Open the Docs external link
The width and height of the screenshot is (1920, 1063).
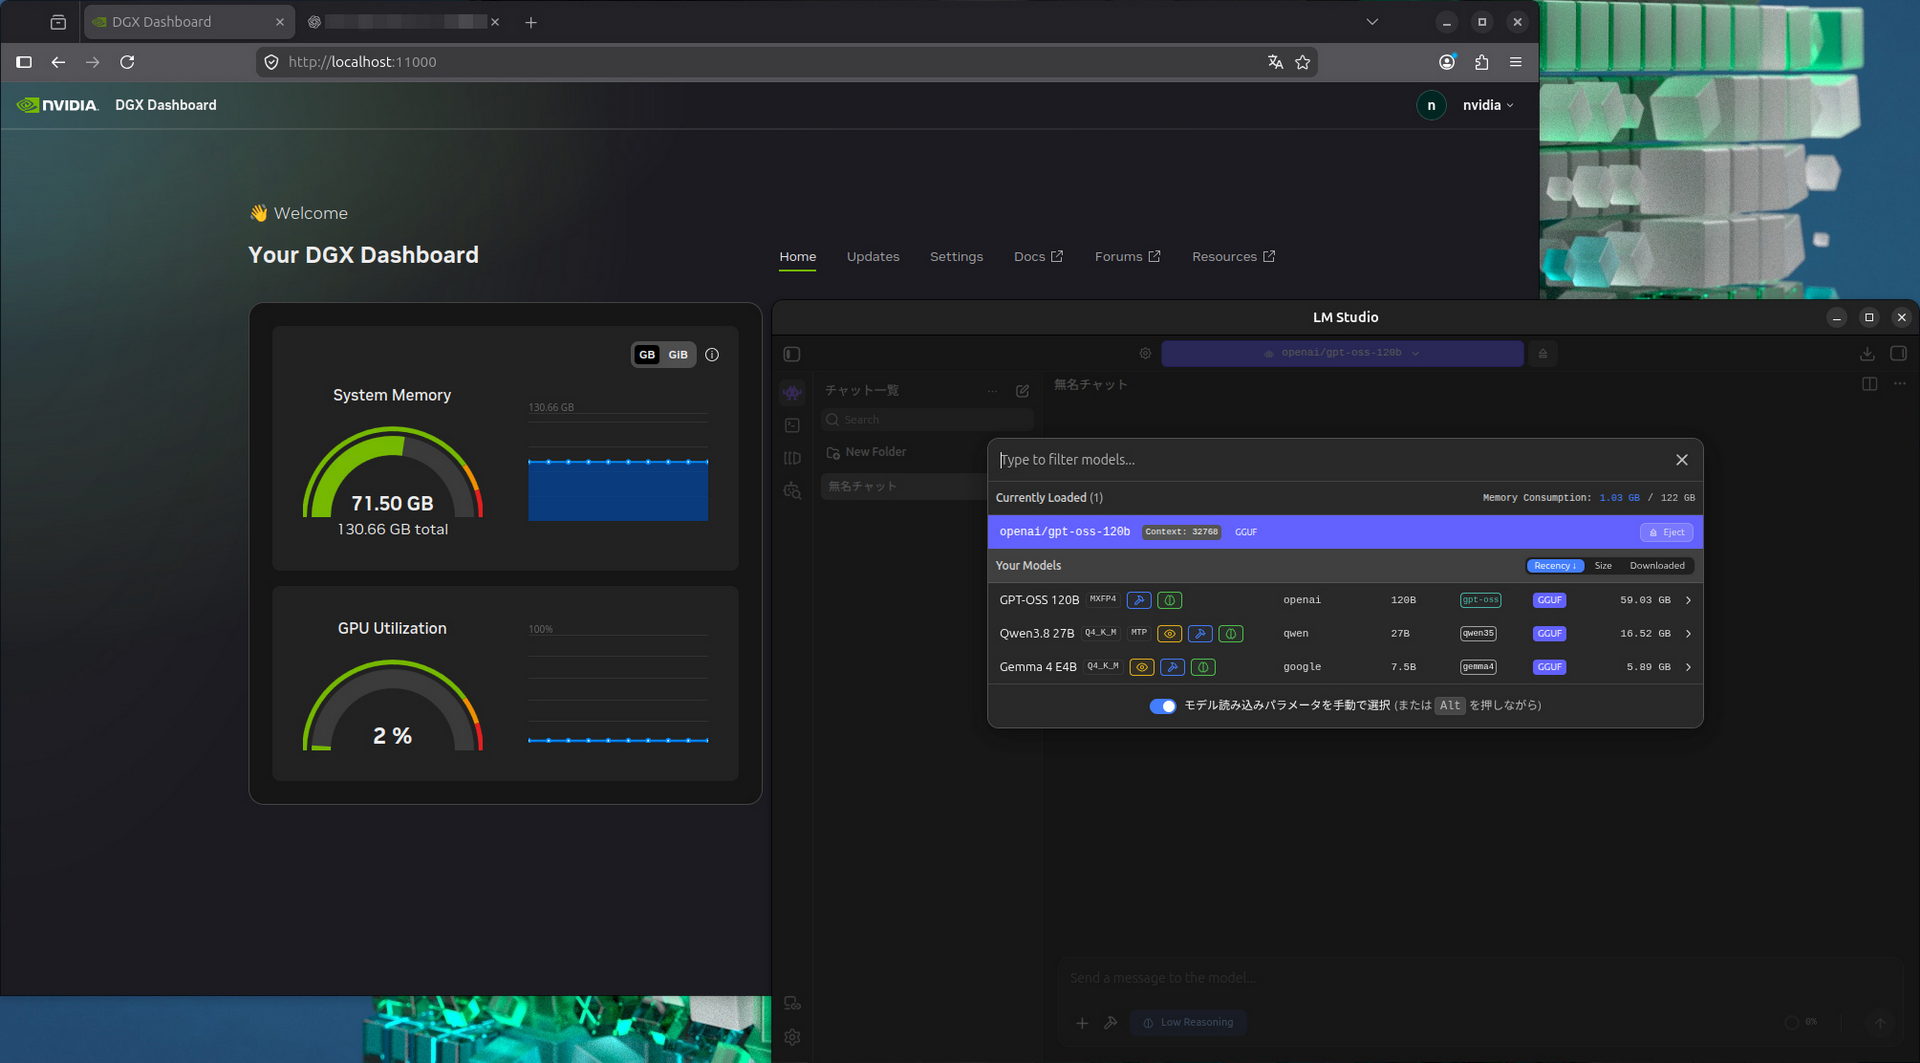(1038, 257)
